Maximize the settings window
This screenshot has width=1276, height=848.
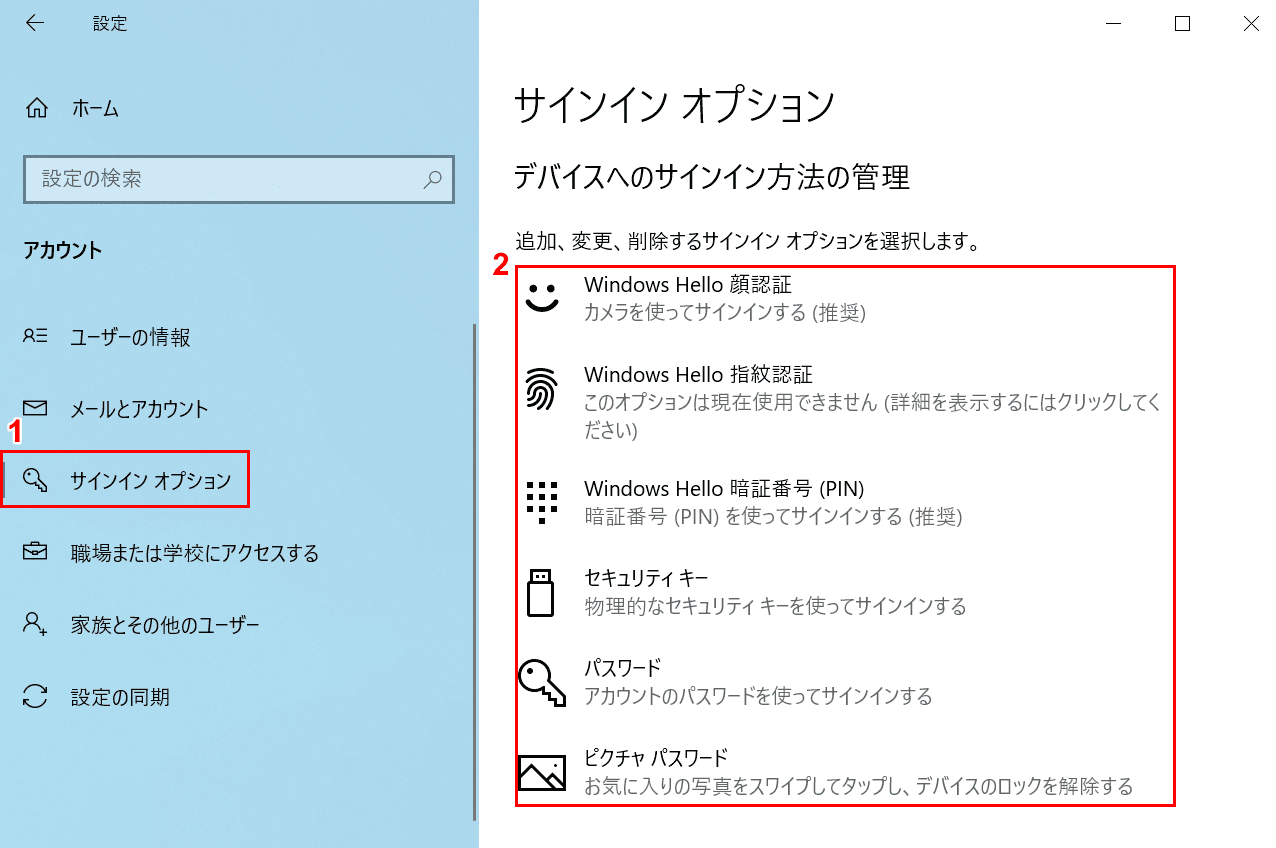click(x=1182, y=23)
